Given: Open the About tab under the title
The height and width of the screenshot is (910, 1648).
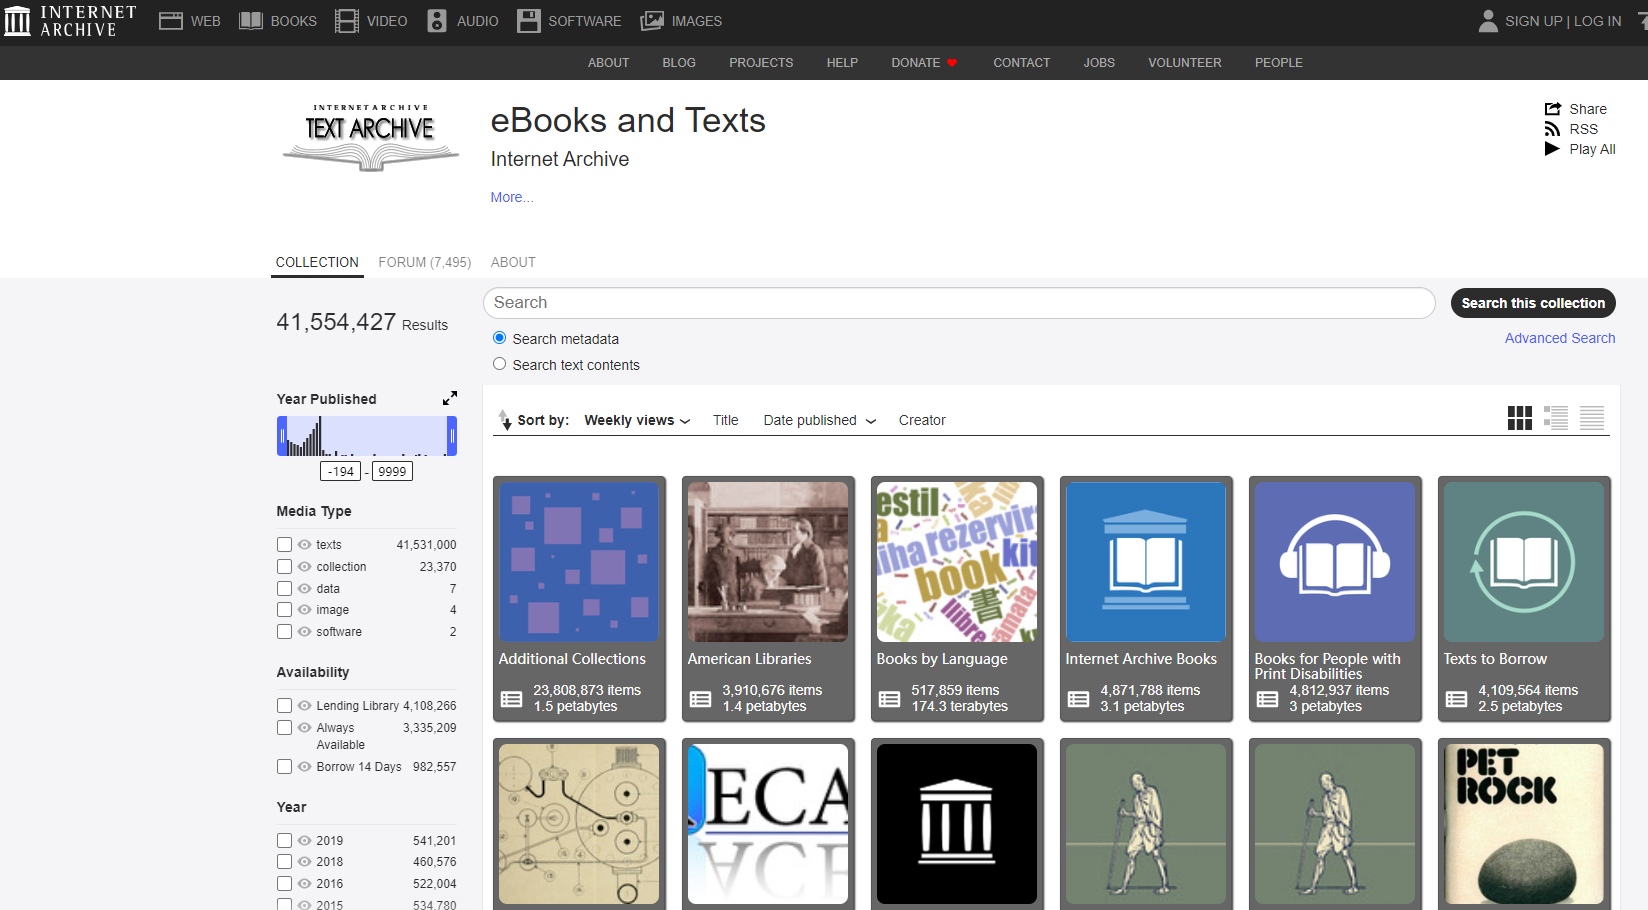Looking at the screenshot, I should [x=513, y=262].
